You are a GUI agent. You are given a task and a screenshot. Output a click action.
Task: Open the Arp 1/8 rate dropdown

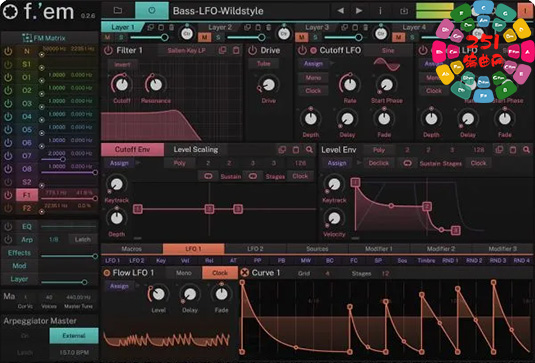(x=53, y=239)
